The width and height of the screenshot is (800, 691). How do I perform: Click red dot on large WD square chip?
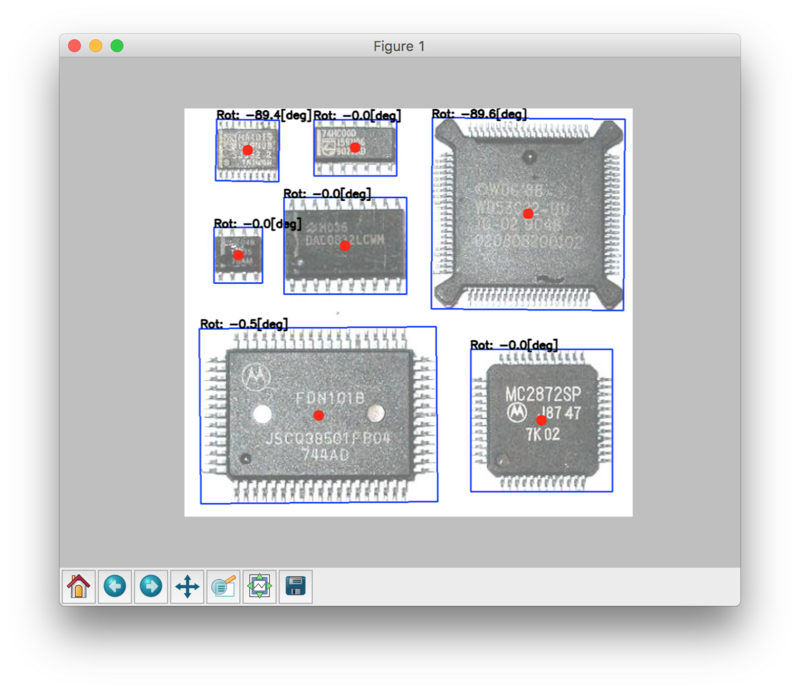(x=528, y=213)
